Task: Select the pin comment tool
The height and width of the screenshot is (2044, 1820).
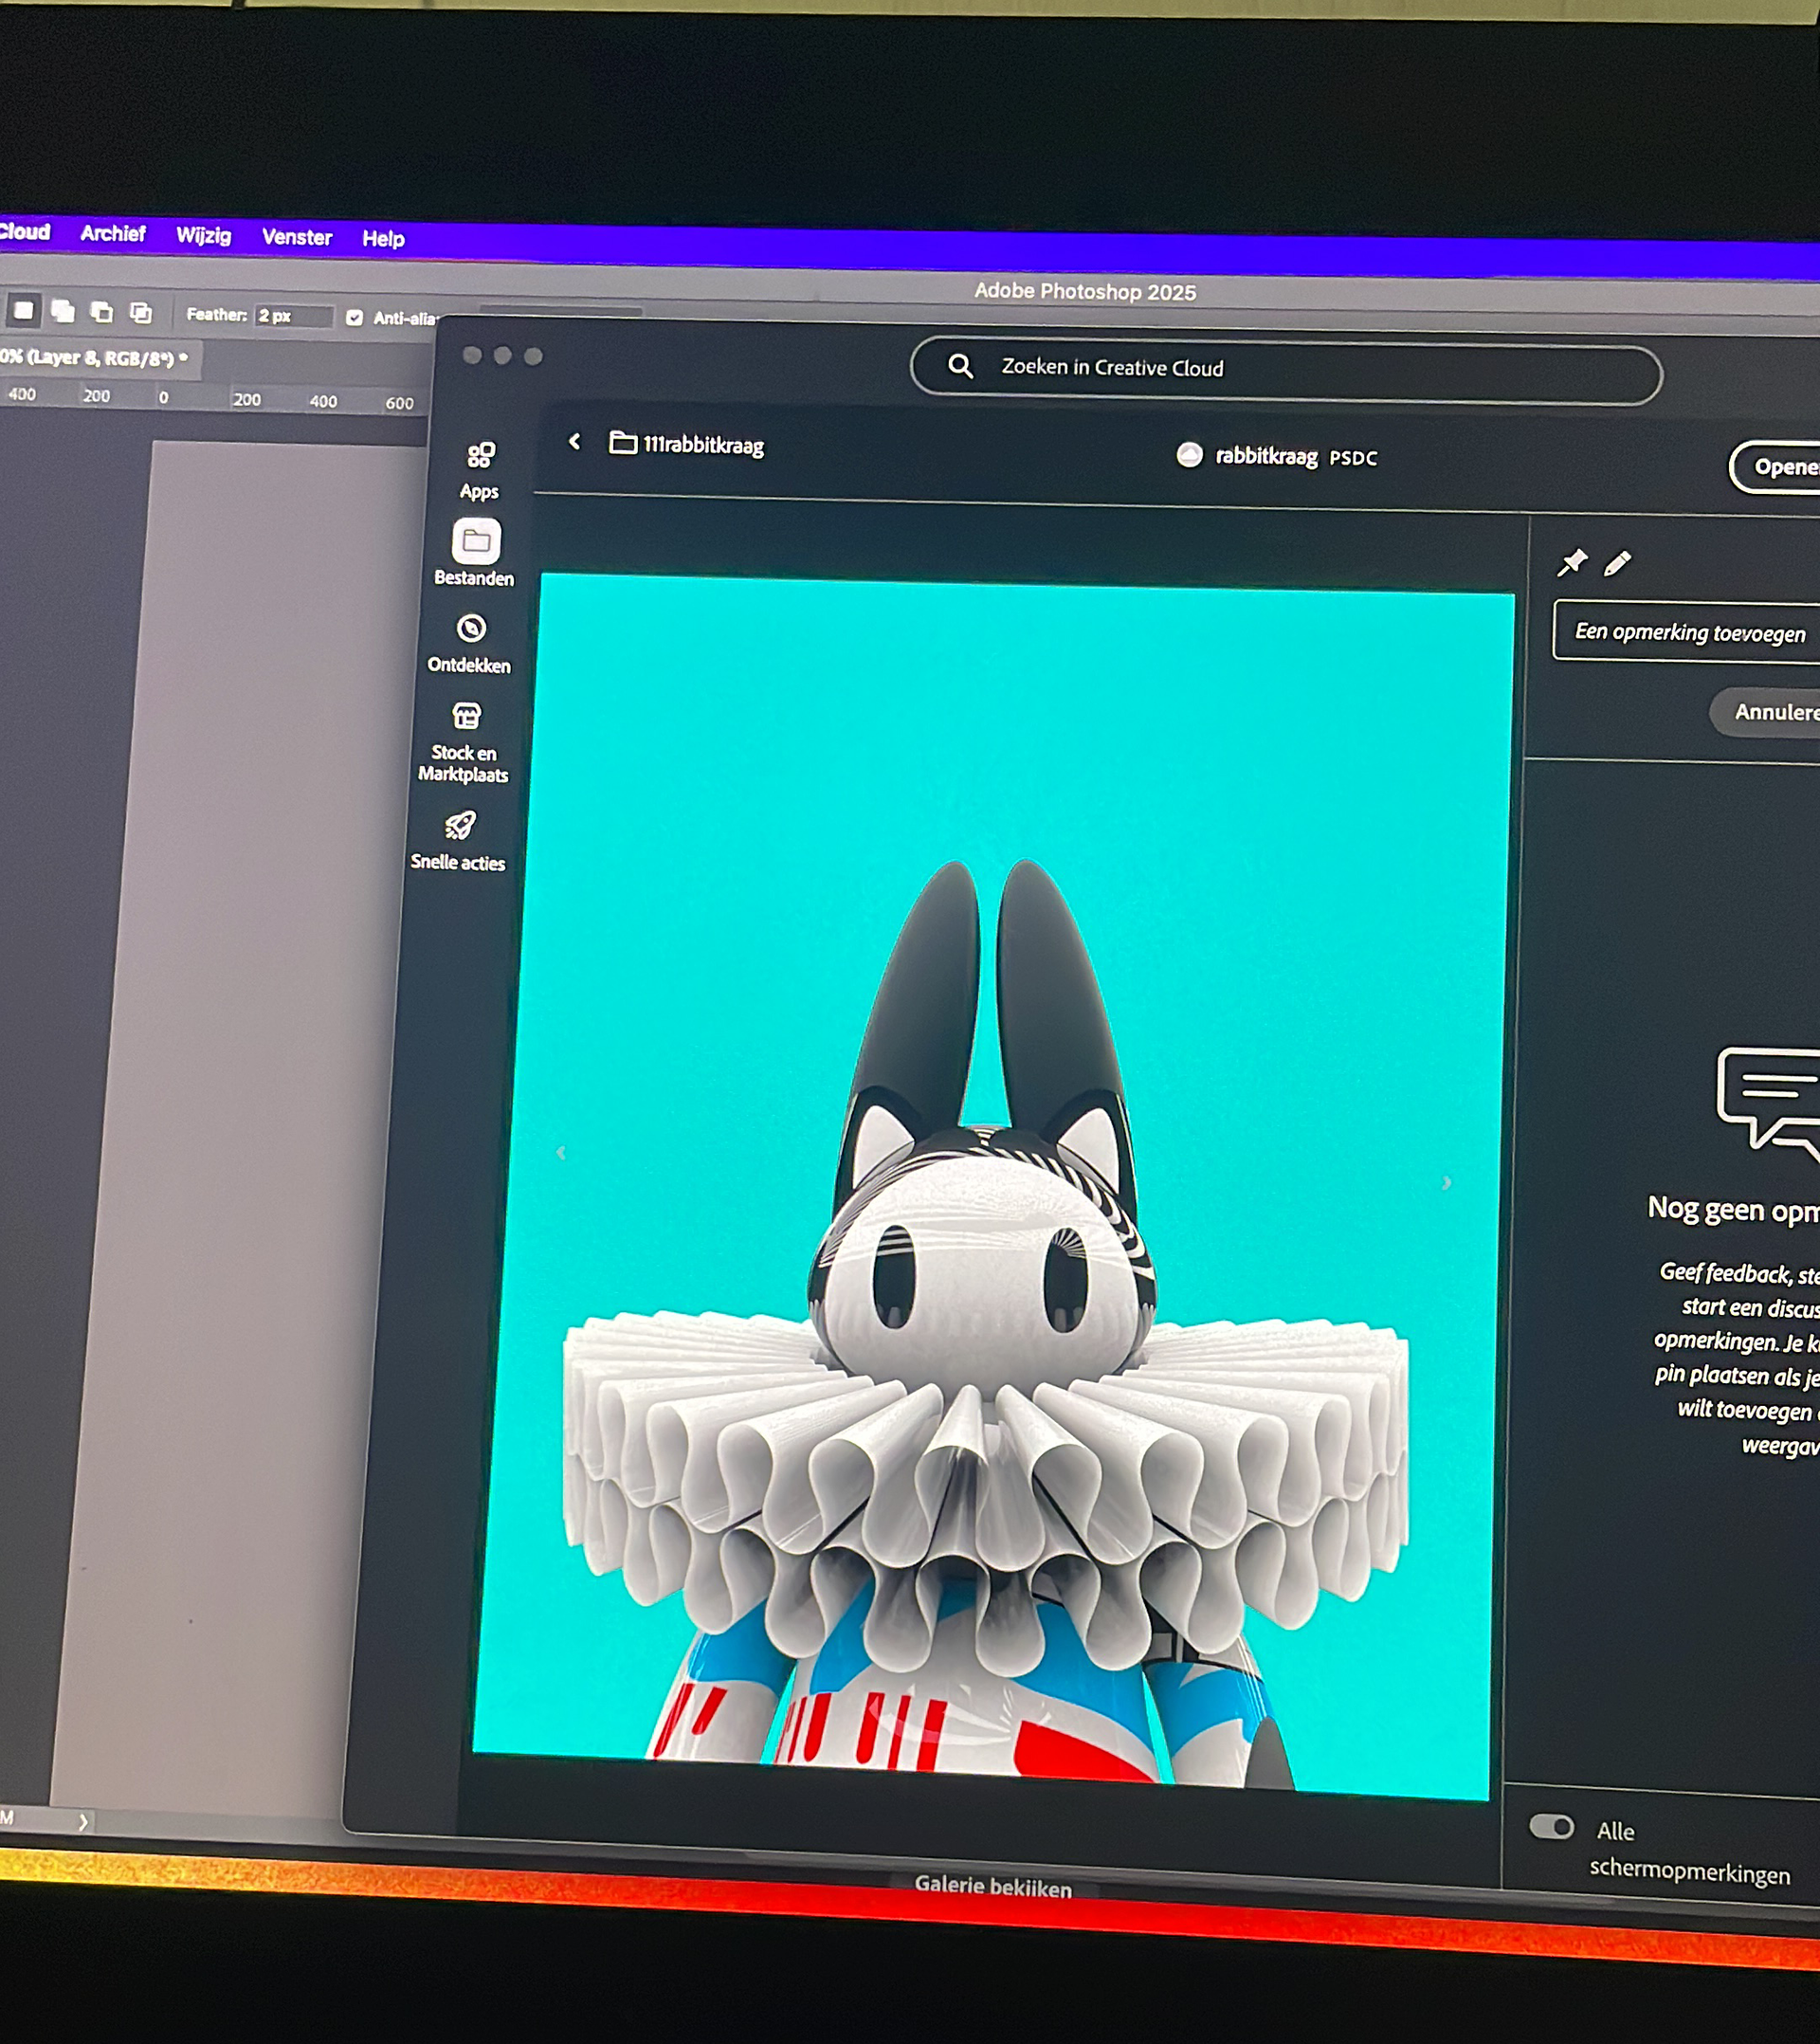Action: click(x=1572, y=562)
